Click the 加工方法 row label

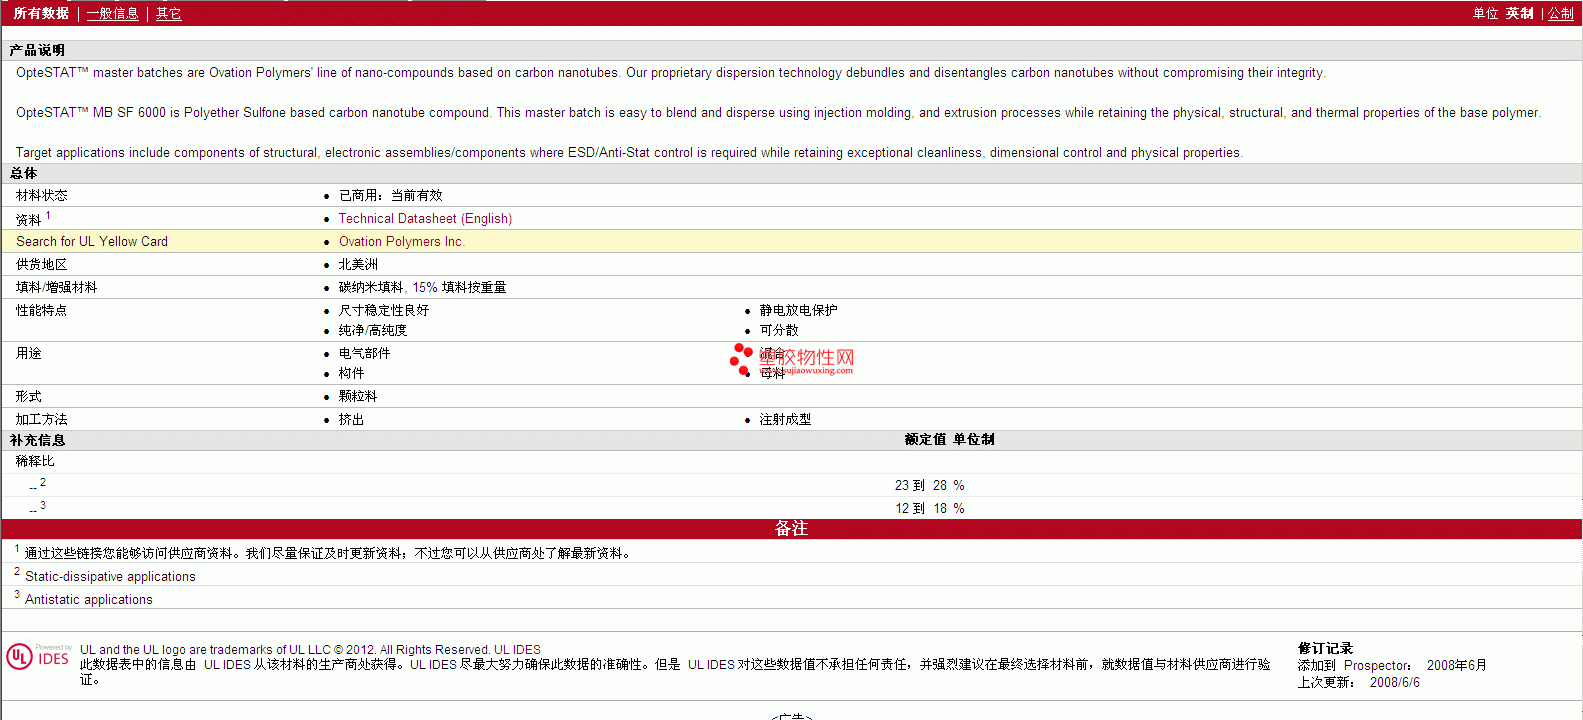click(x=42, y=419)
